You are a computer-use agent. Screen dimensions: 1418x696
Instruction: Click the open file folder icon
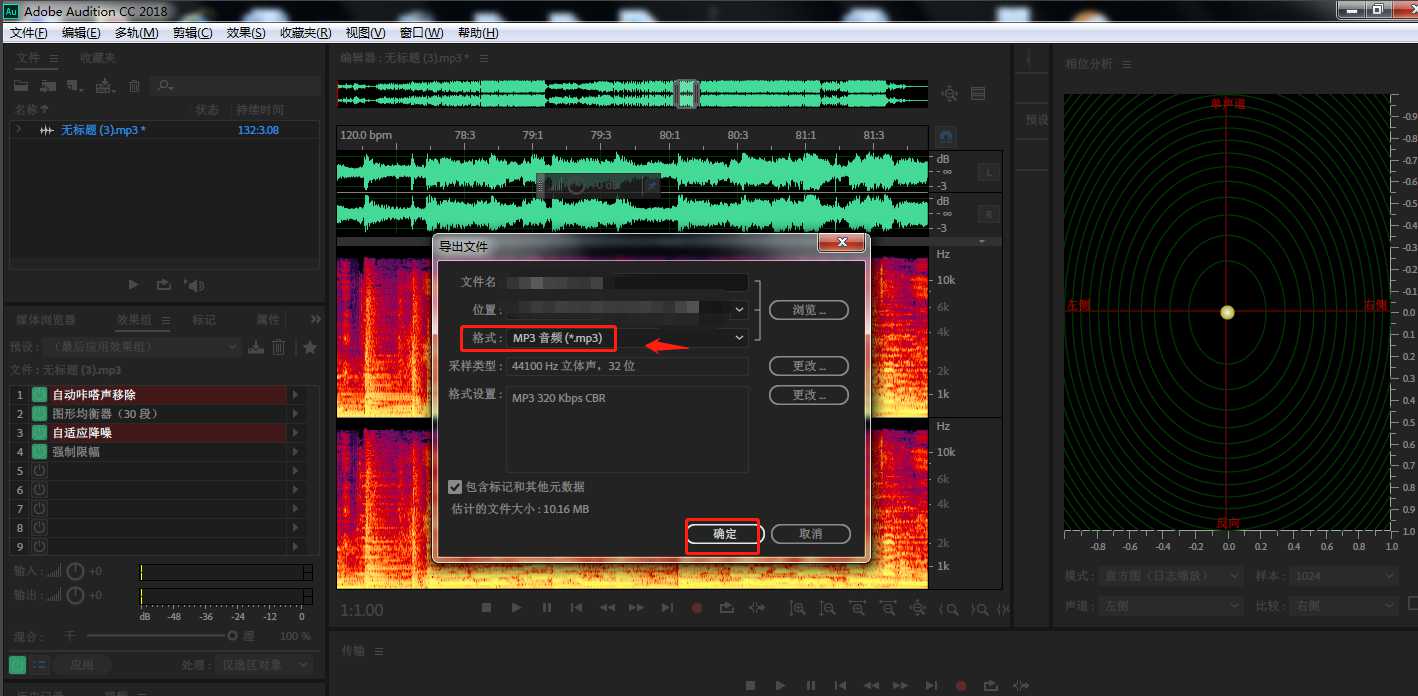[x=21, y=87]
